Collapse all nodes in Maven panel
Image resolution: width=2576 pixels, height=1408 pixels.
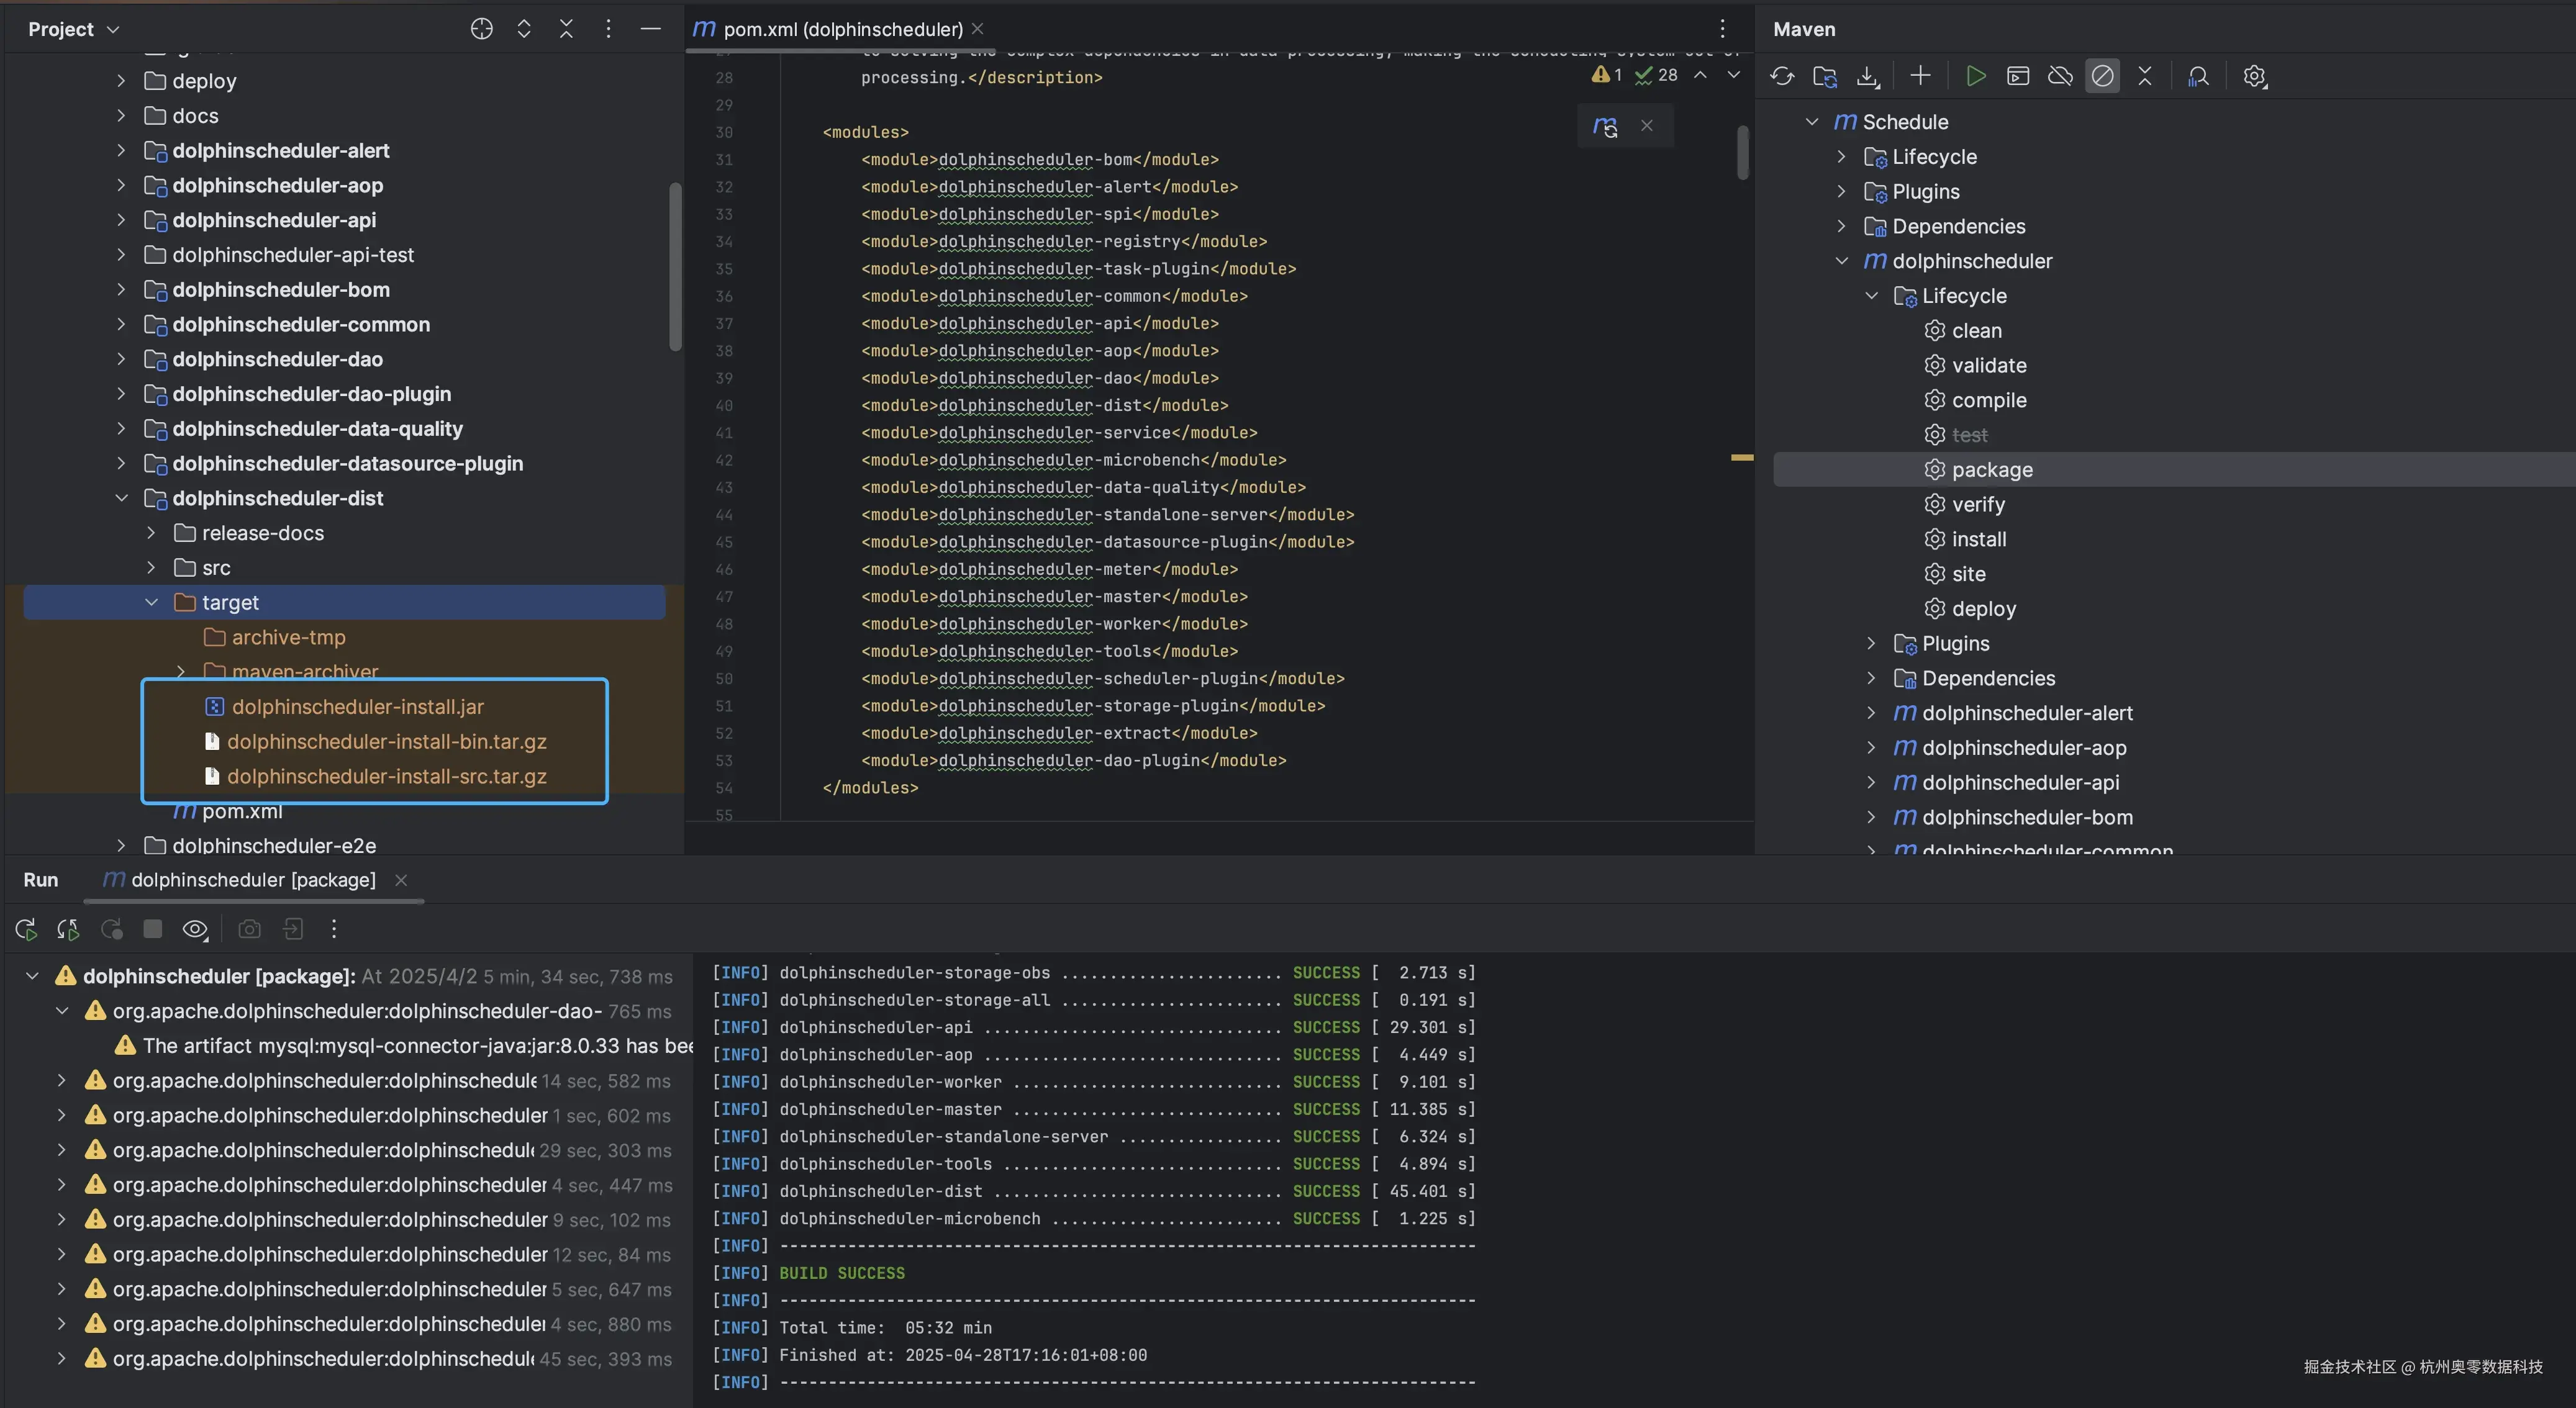(x=2145, y=76)
